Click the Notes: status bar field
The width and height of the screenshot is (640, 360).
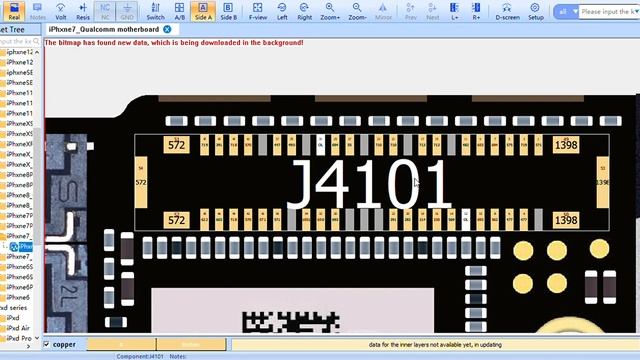coord(178,356)
